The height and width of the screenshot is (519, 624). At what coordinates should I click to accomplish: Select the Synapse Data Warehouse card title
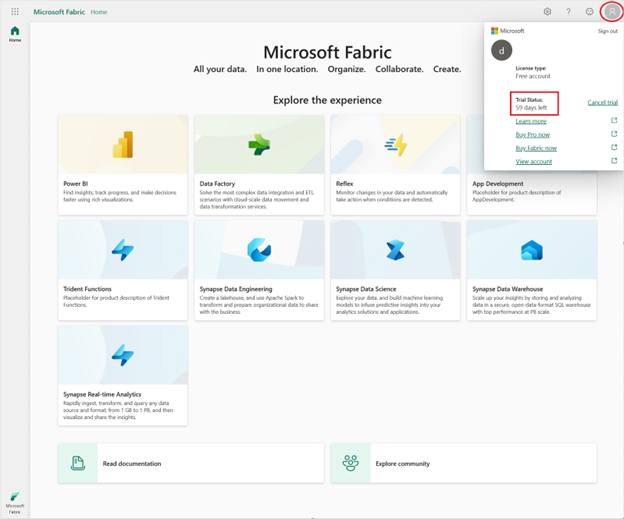[507, 289]
